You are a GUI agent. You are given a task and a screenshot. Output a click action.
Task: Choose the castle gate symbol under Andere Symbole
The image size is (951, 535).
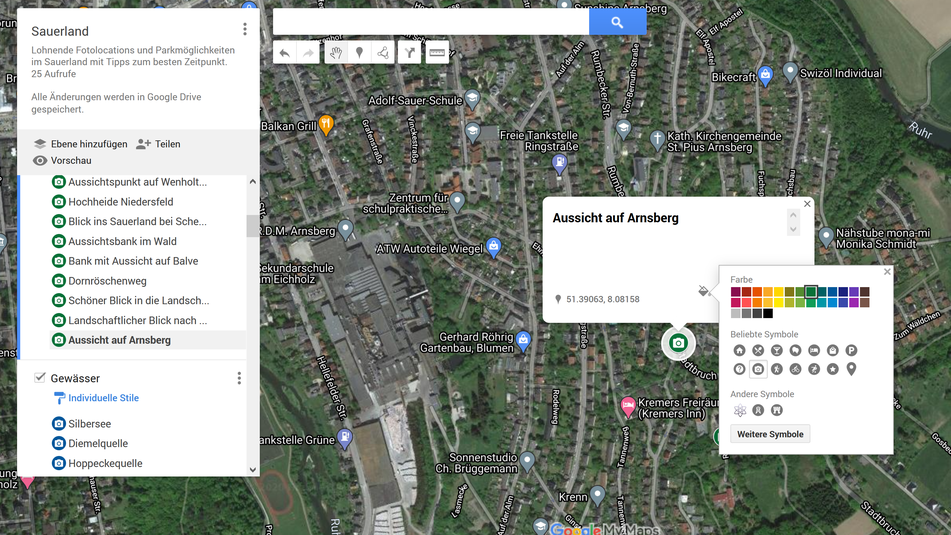pyautogui.click(x=777, y=411)
